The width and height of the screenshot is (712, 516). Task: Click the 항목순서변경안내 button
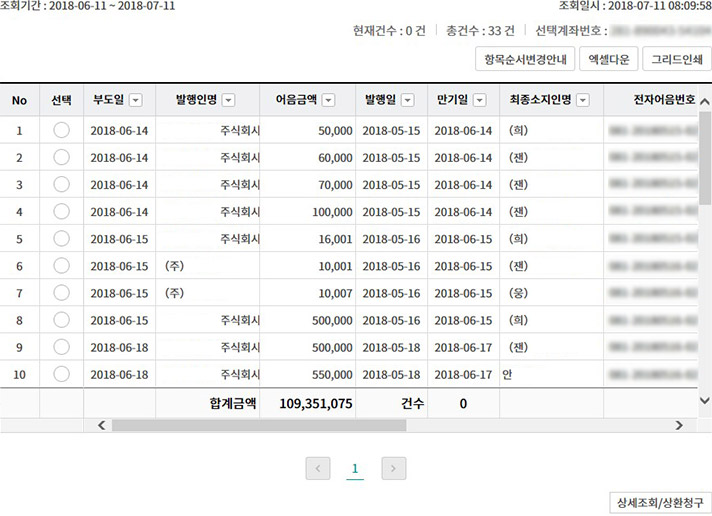[x=525, y=60]
